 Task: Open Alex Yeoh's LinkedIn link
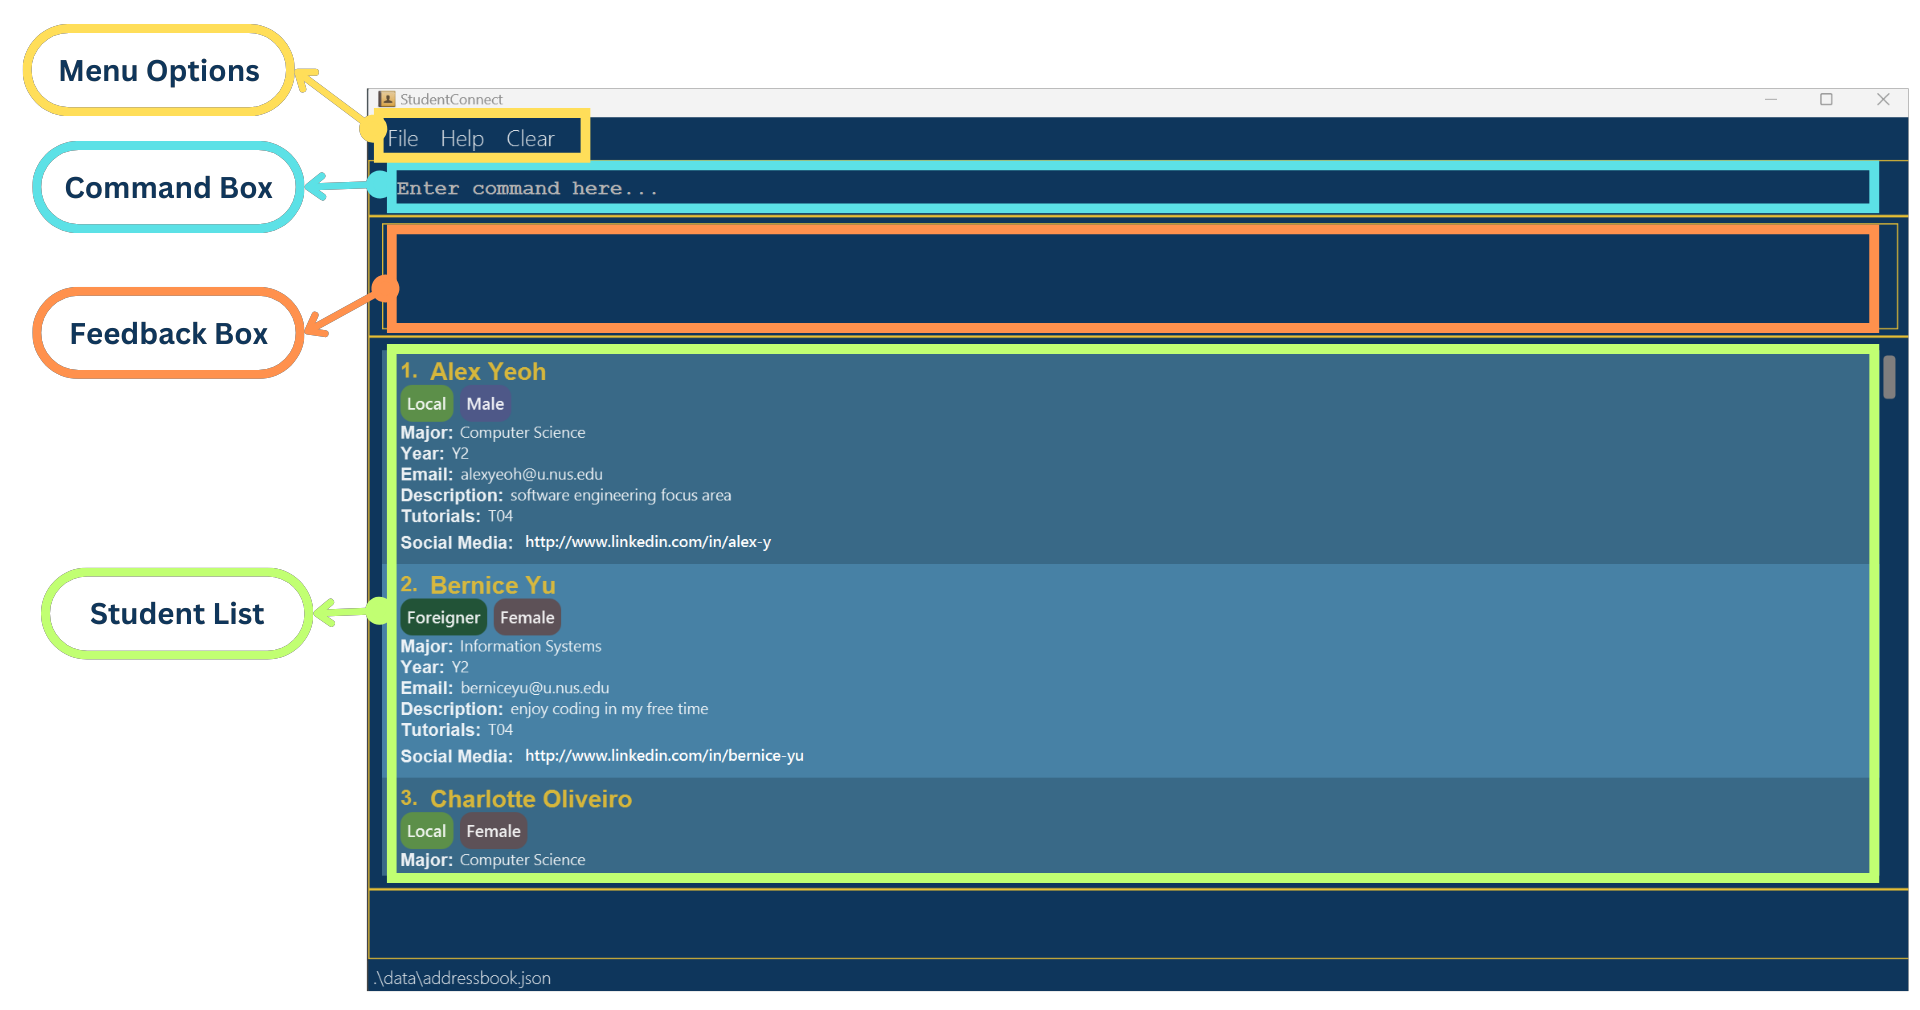[647, 542]
